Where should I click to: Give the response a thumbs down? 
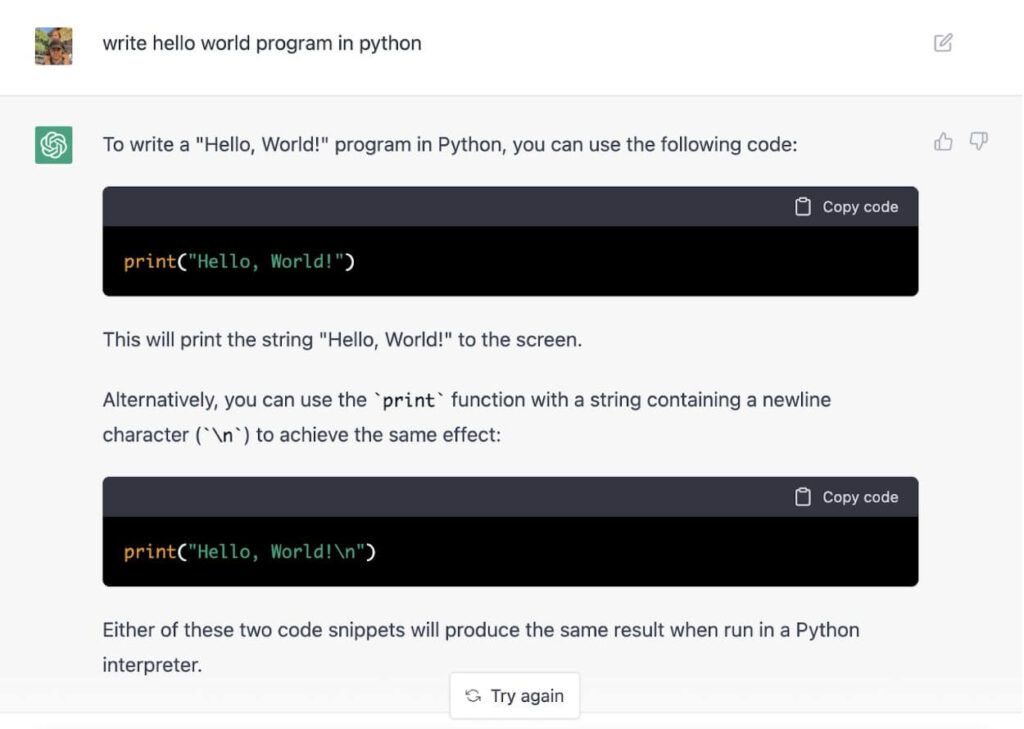click(979, 142)
